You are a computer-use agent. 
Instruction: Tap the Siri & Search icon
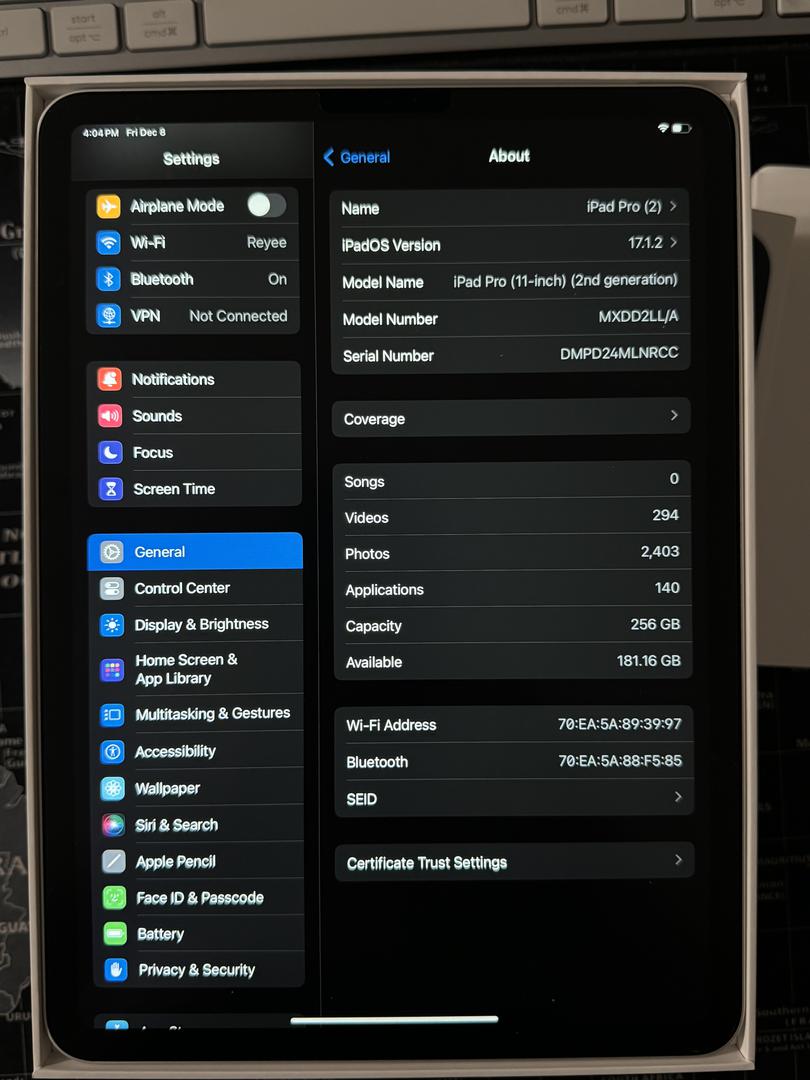pos(114,825)
